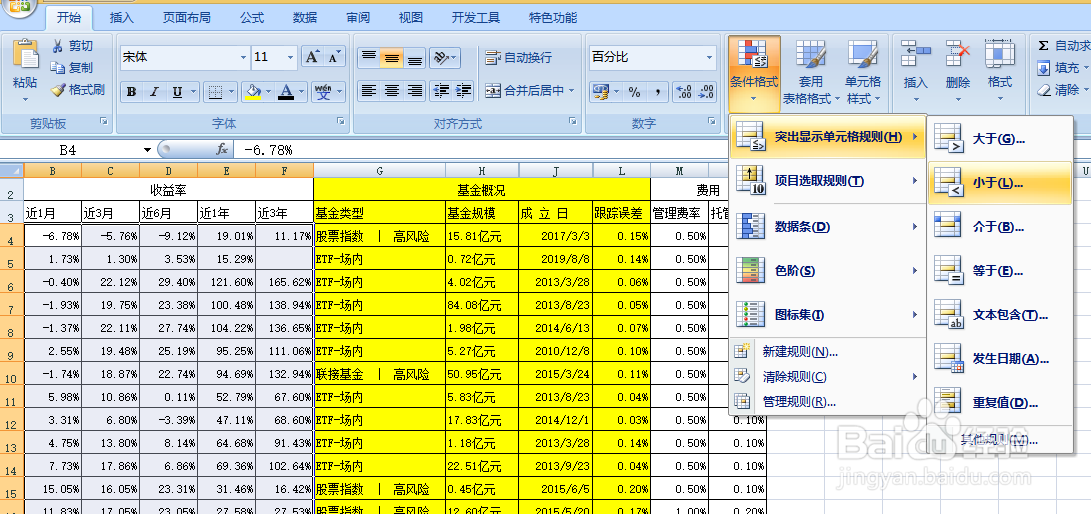The height and width of the screenshot is (514, 1091).
Task: Click the Paste icon in clipboard group
Action: pos(26,55)
